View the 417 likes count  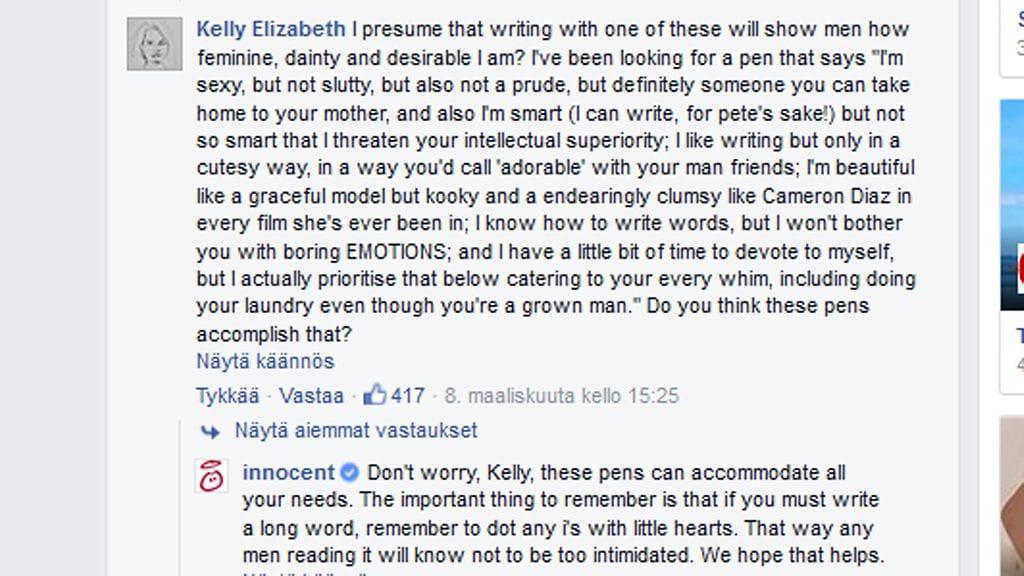click(408, 395)
